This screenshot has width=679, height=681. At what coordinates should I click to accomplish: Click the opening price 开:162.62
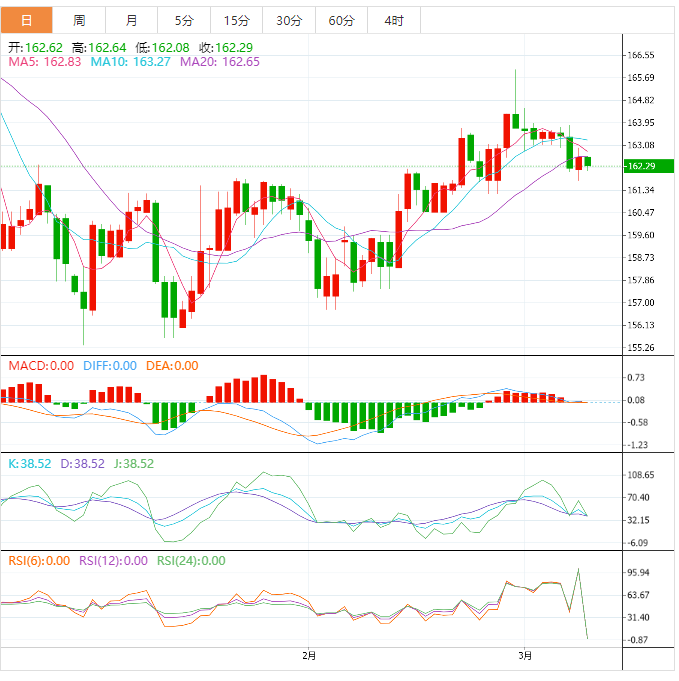tap(36, 47)
